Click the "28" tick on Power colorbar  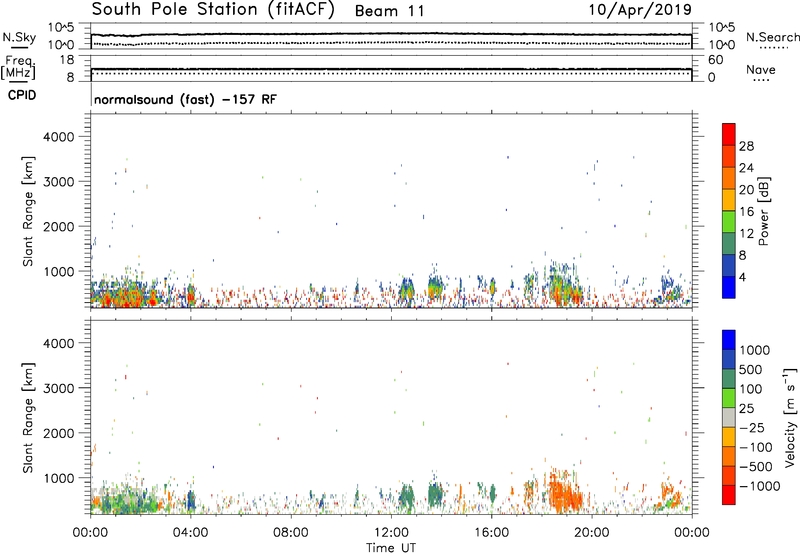click(x=746, y=146)
